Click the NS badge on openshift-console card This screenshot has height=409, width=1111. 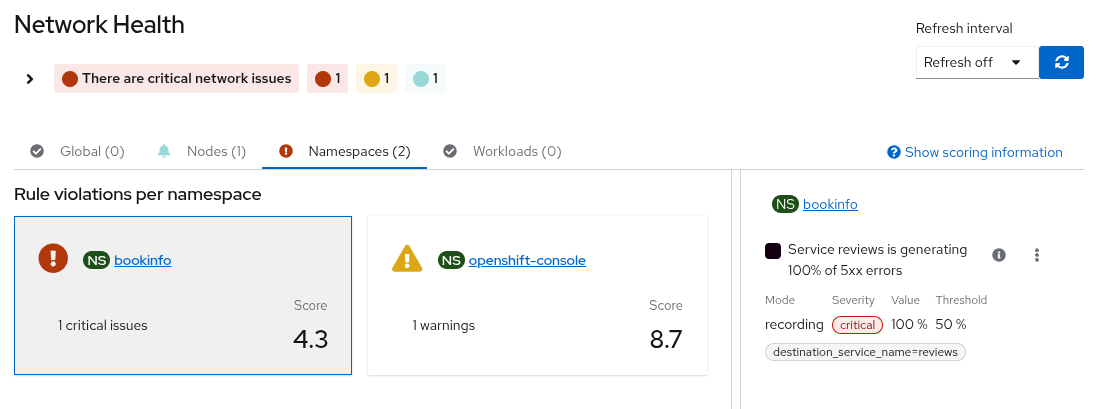click(x=451, y=260)
